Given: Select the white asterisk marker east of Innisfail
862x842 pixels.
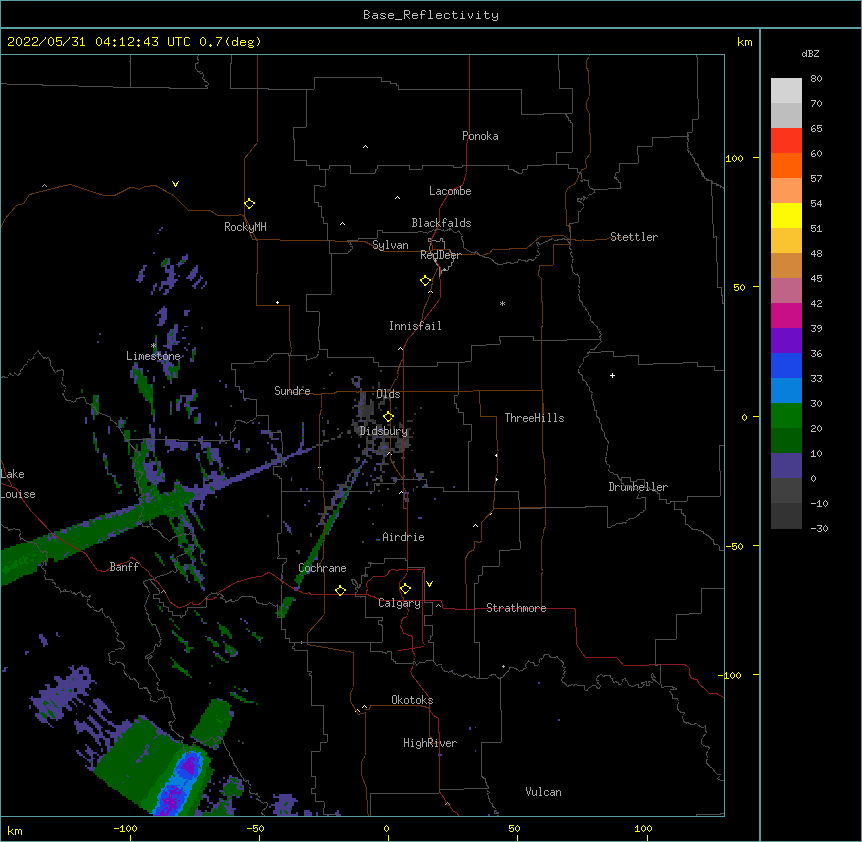Looking at the screenshot, I should tap(502, 304).
